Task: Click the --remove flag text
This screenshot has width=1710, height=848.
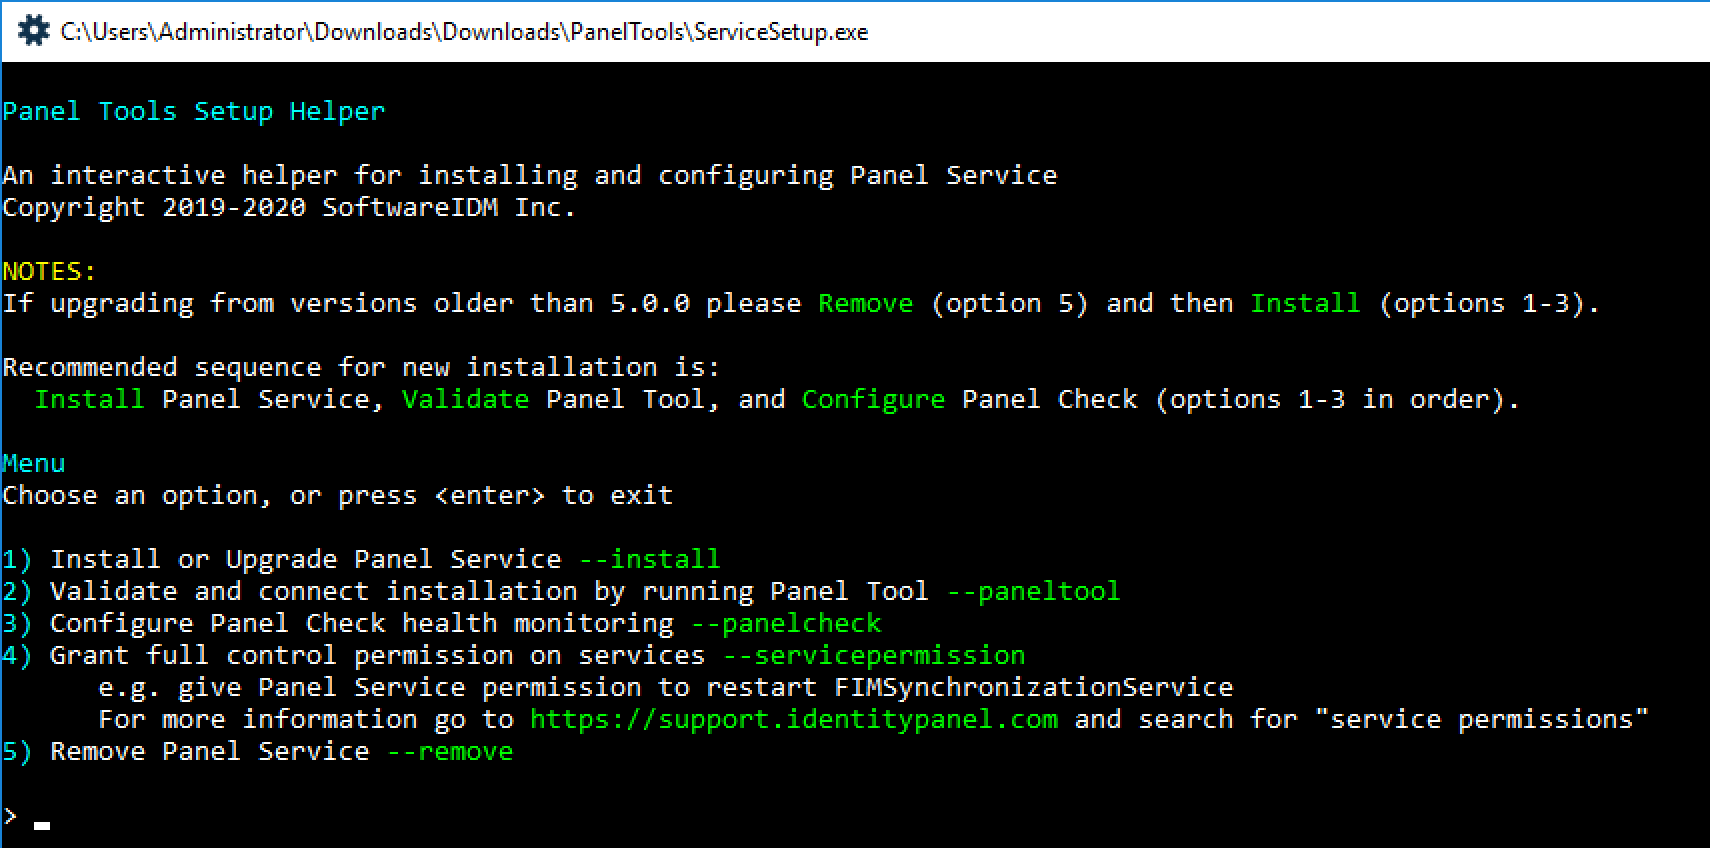Action: coord(450,751)
